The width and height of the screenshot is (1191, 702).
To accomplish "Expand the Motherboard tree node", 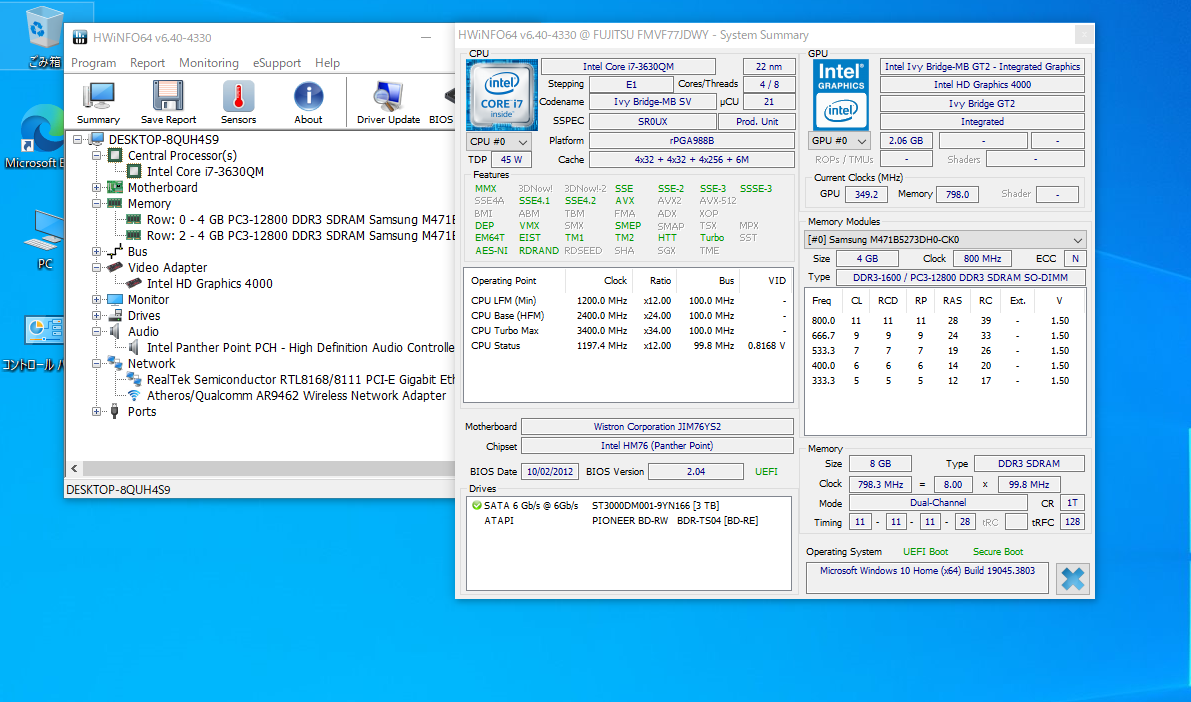I will tap(97, 188).
